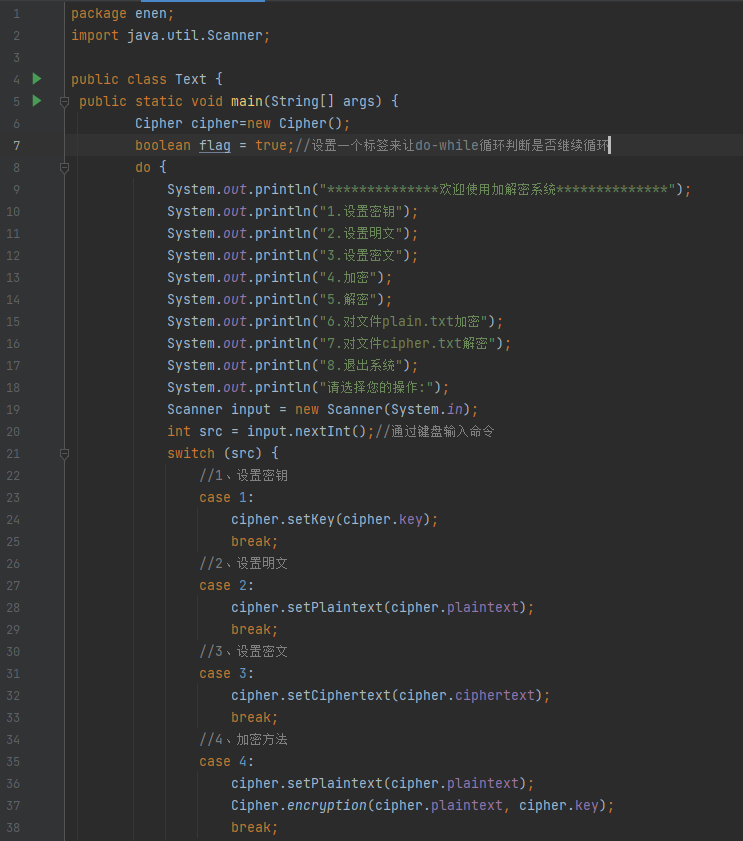Click the println string '8.退出系统'
This screenshot has height=841, width=743.
[361, 365]
